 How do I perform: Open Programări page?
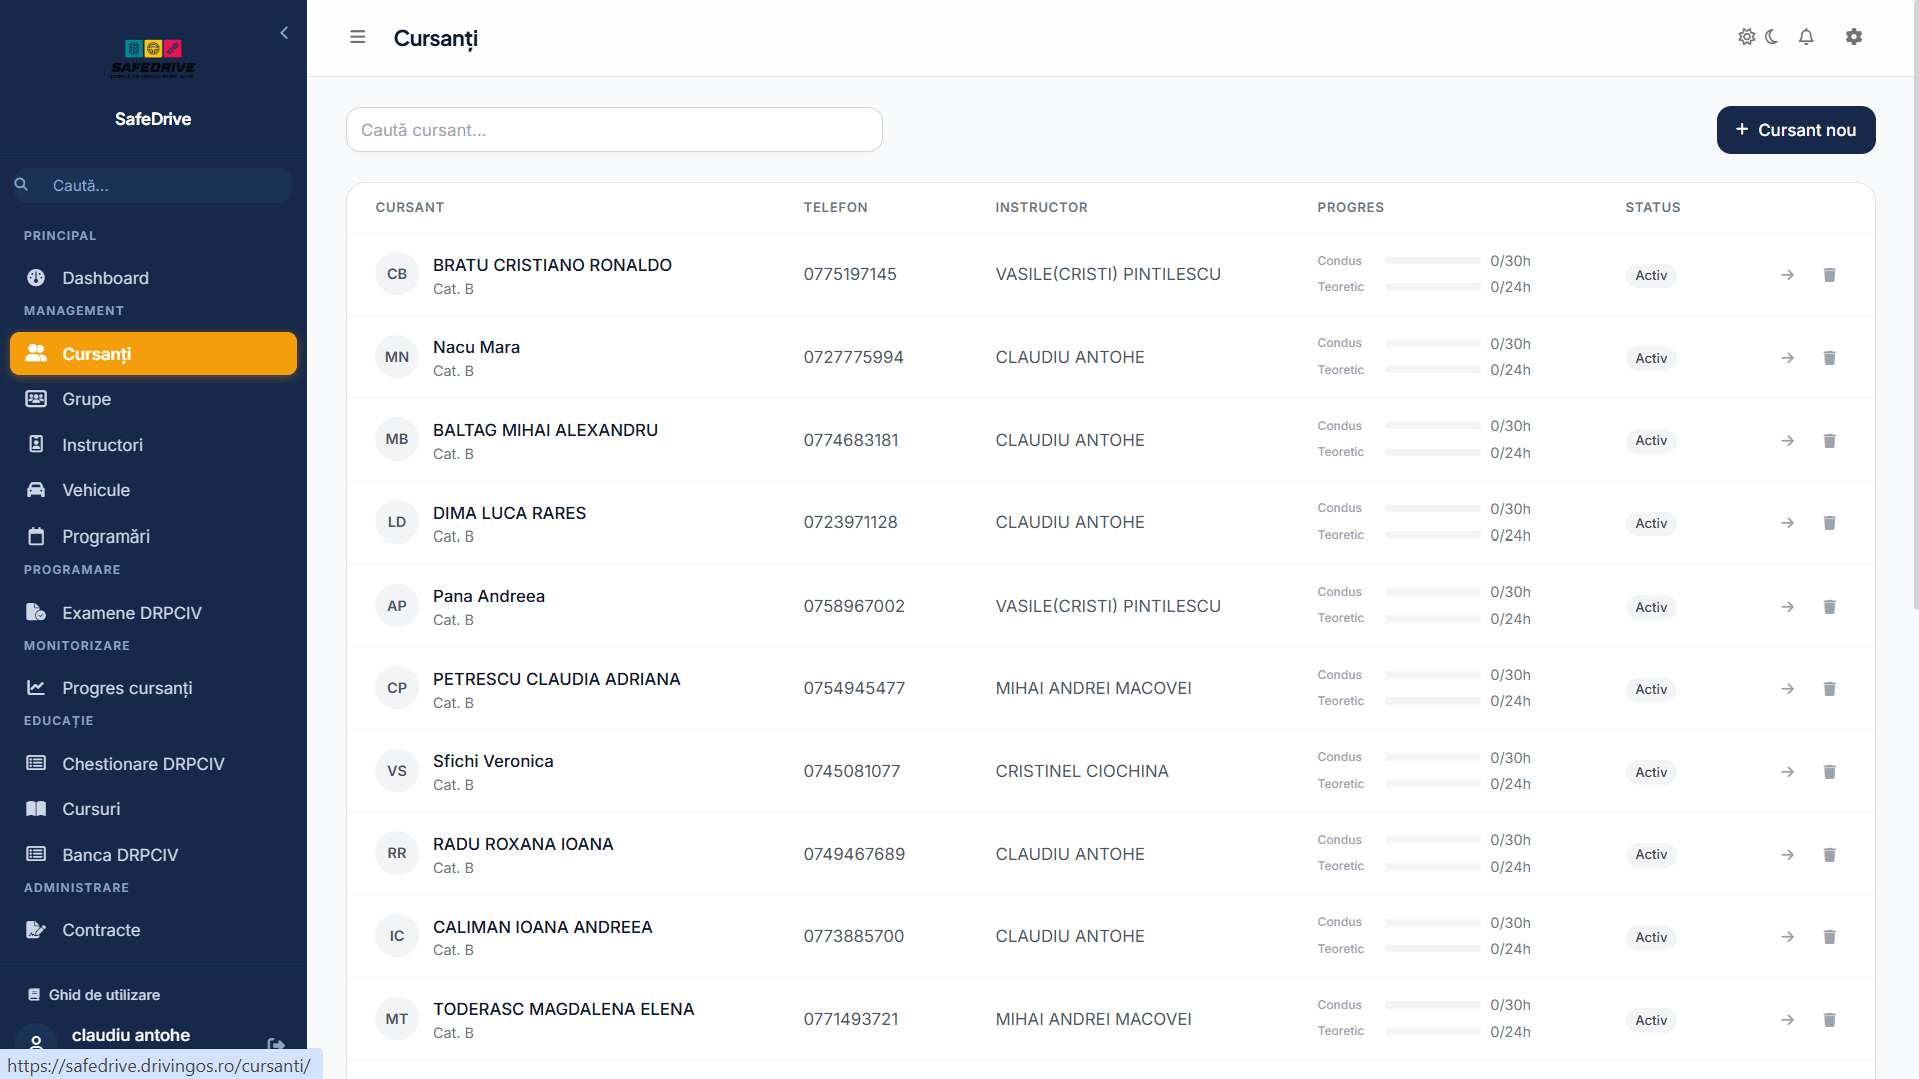[153, 537]
